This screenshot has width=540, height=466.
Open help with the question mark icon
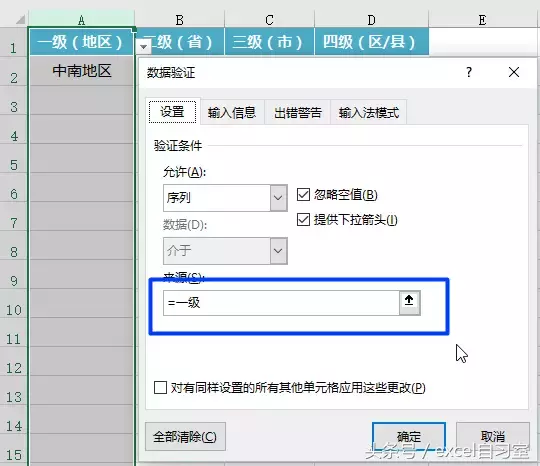point(469,72)
